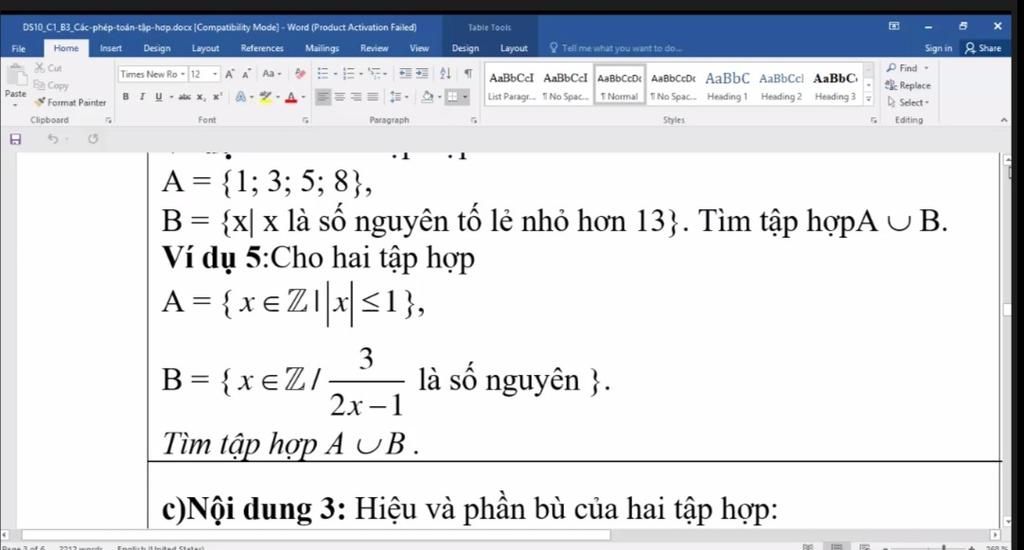Clear all formatting eraser icon
Image resolution: width=1024 pixels, height=550 pixels.
300,74
